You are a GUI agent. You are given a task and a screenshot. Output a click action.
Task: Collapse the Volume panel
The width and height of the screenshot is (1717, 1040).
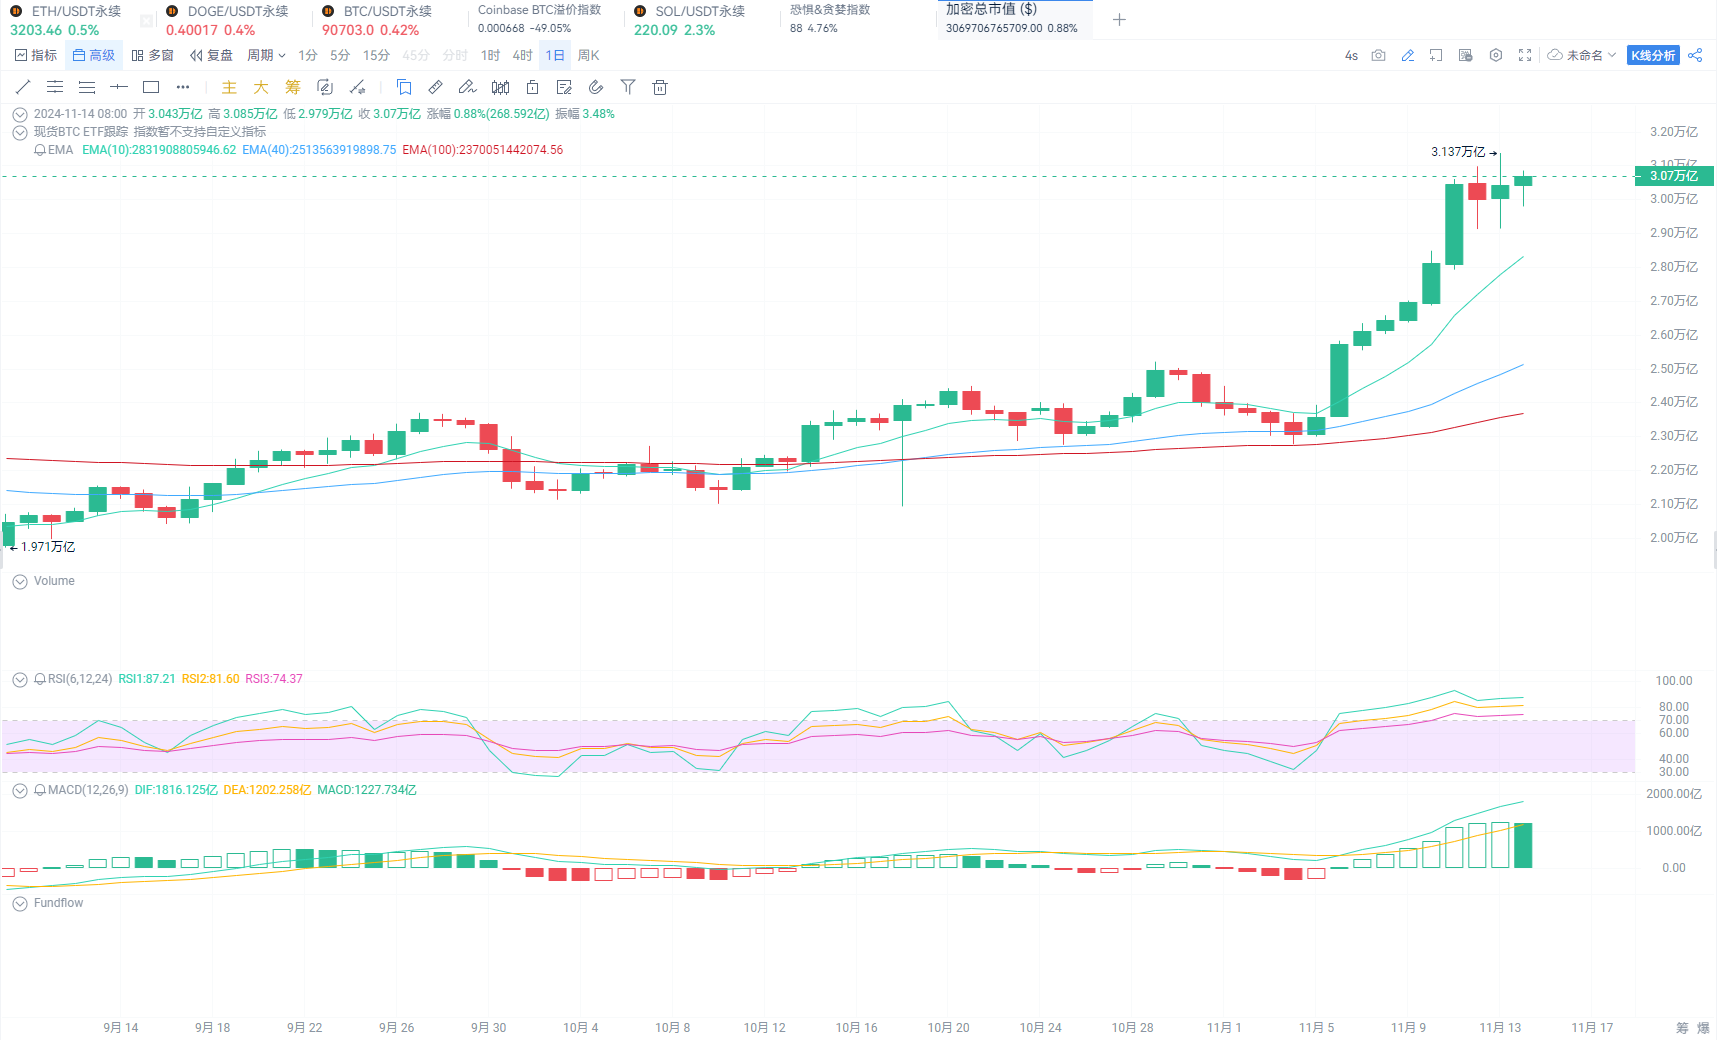tap(20, 581)
